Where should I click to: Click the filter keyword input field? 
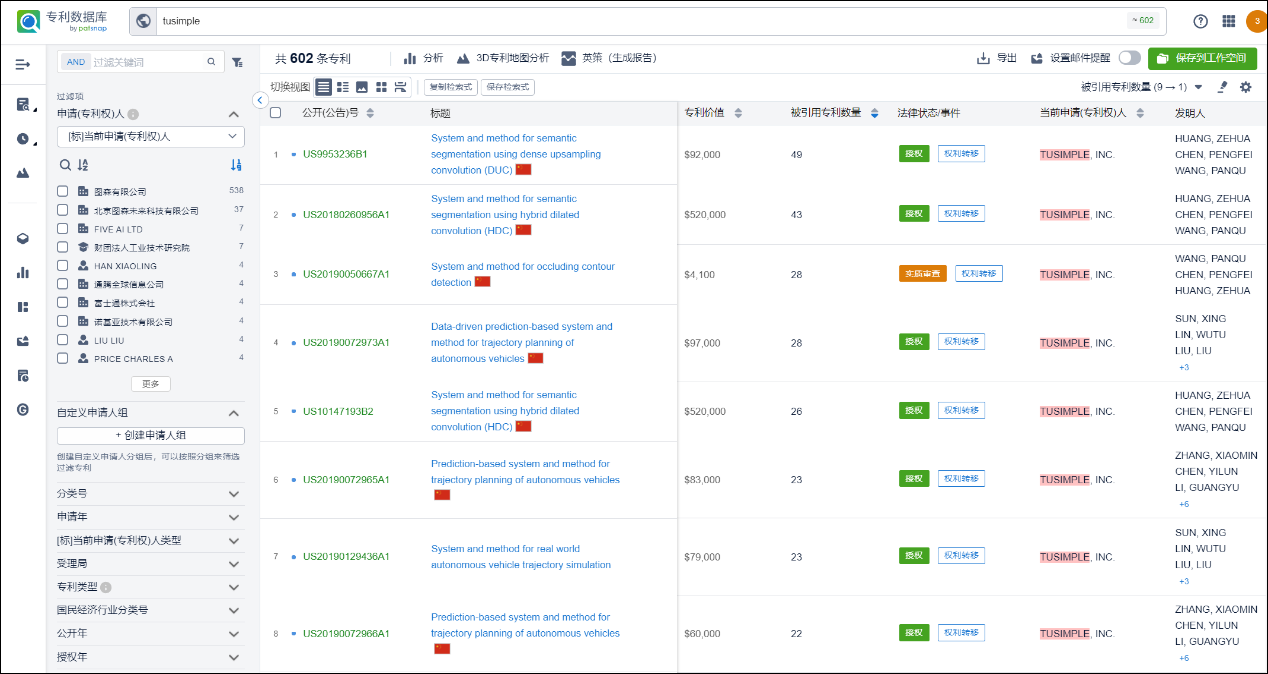[146, 62]
